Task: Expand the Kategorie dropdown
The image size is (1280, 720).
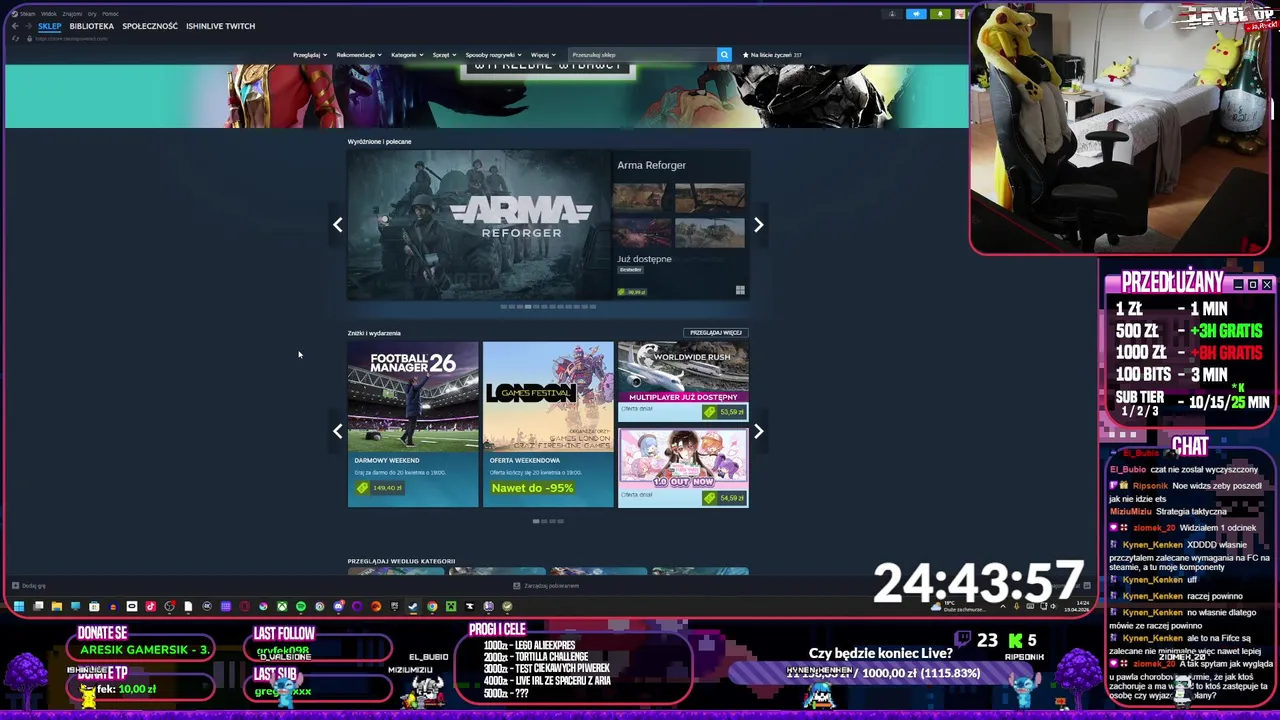Action: tap(407, 55)
